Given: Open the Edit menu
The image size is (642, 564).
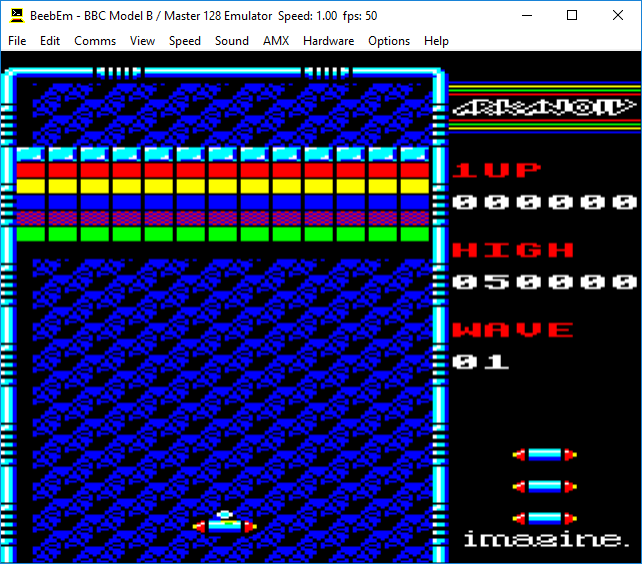Looking at the screenshot, I should (50, 41).
